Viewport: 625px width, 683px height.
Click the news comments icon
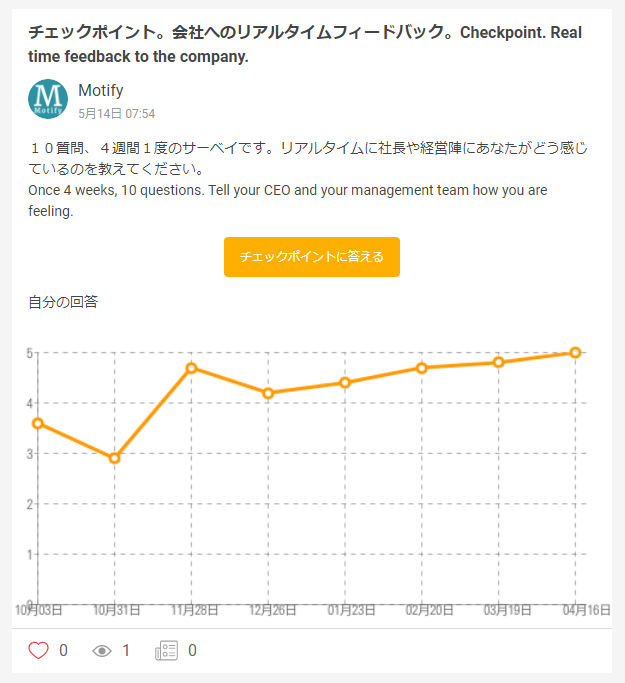166,650
